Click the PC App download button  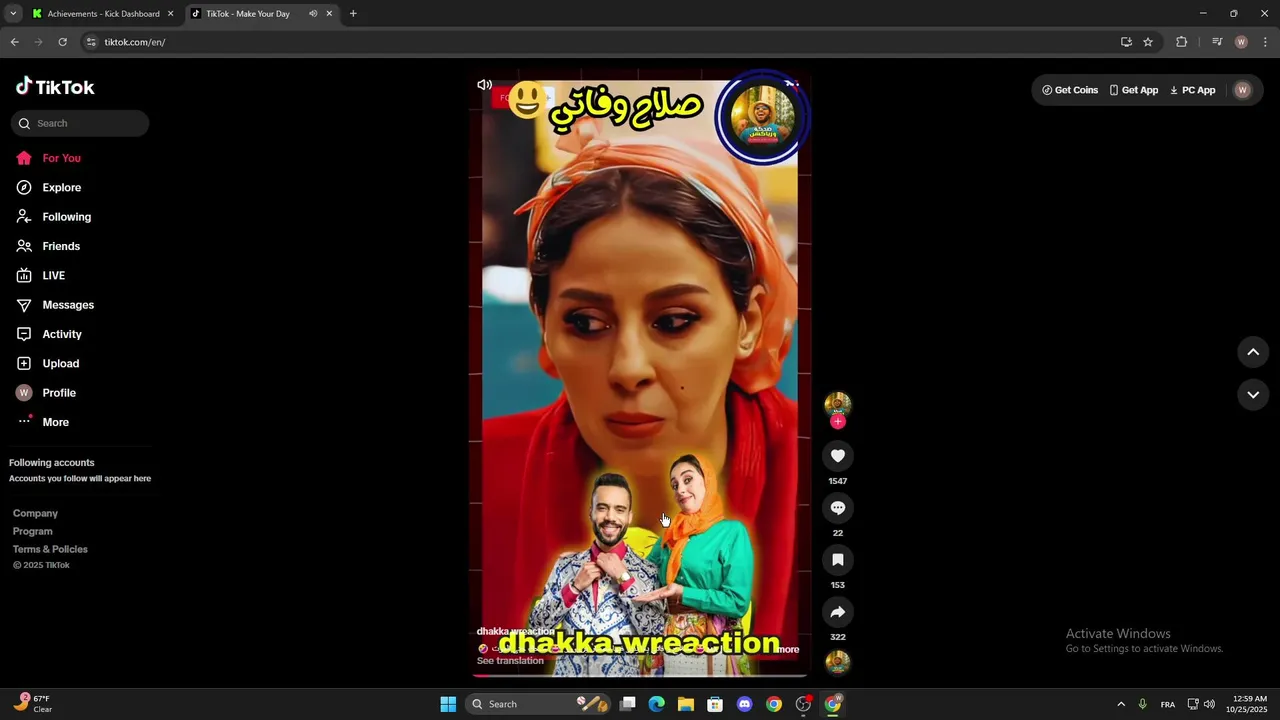pos(1193,90)
